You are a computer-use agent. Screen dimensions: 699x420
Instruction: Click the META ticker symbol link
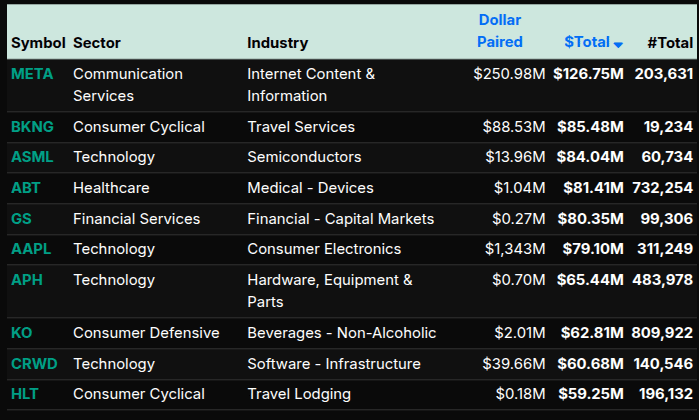32,74
